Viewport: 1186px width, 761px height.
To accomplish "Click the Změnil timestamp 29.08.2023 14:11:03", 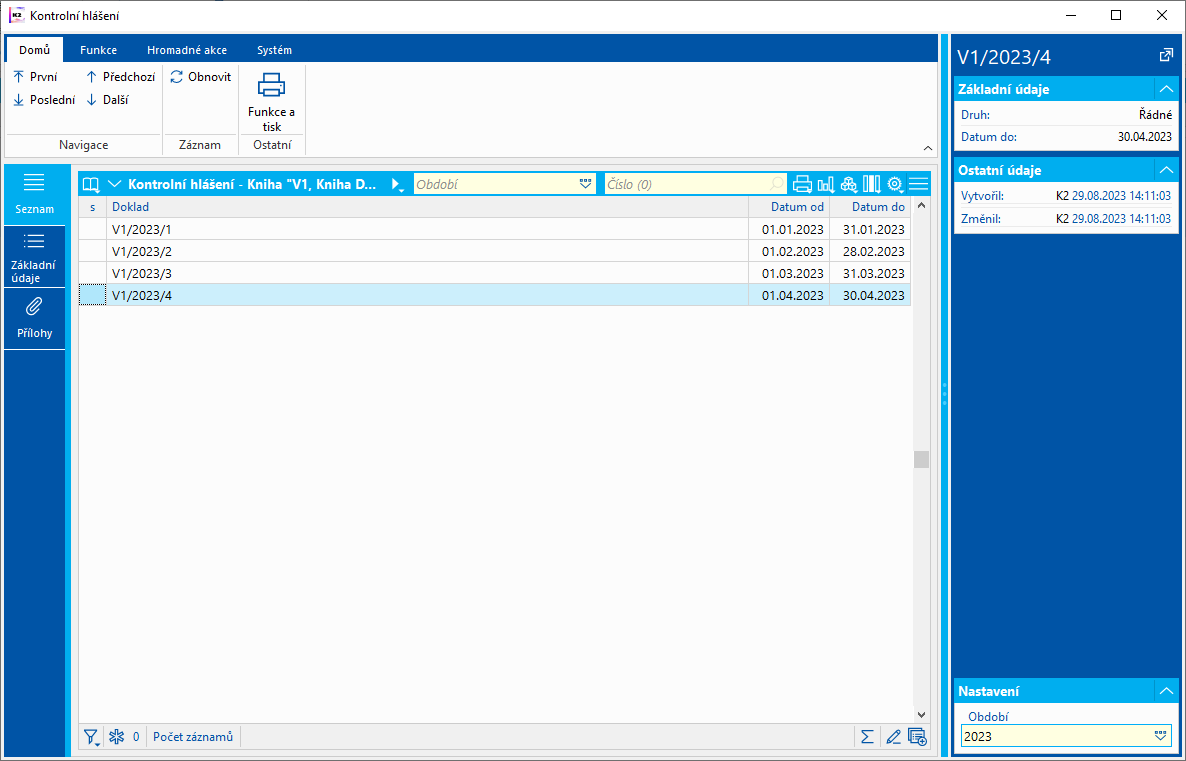I will click(x=1121, y=219).
